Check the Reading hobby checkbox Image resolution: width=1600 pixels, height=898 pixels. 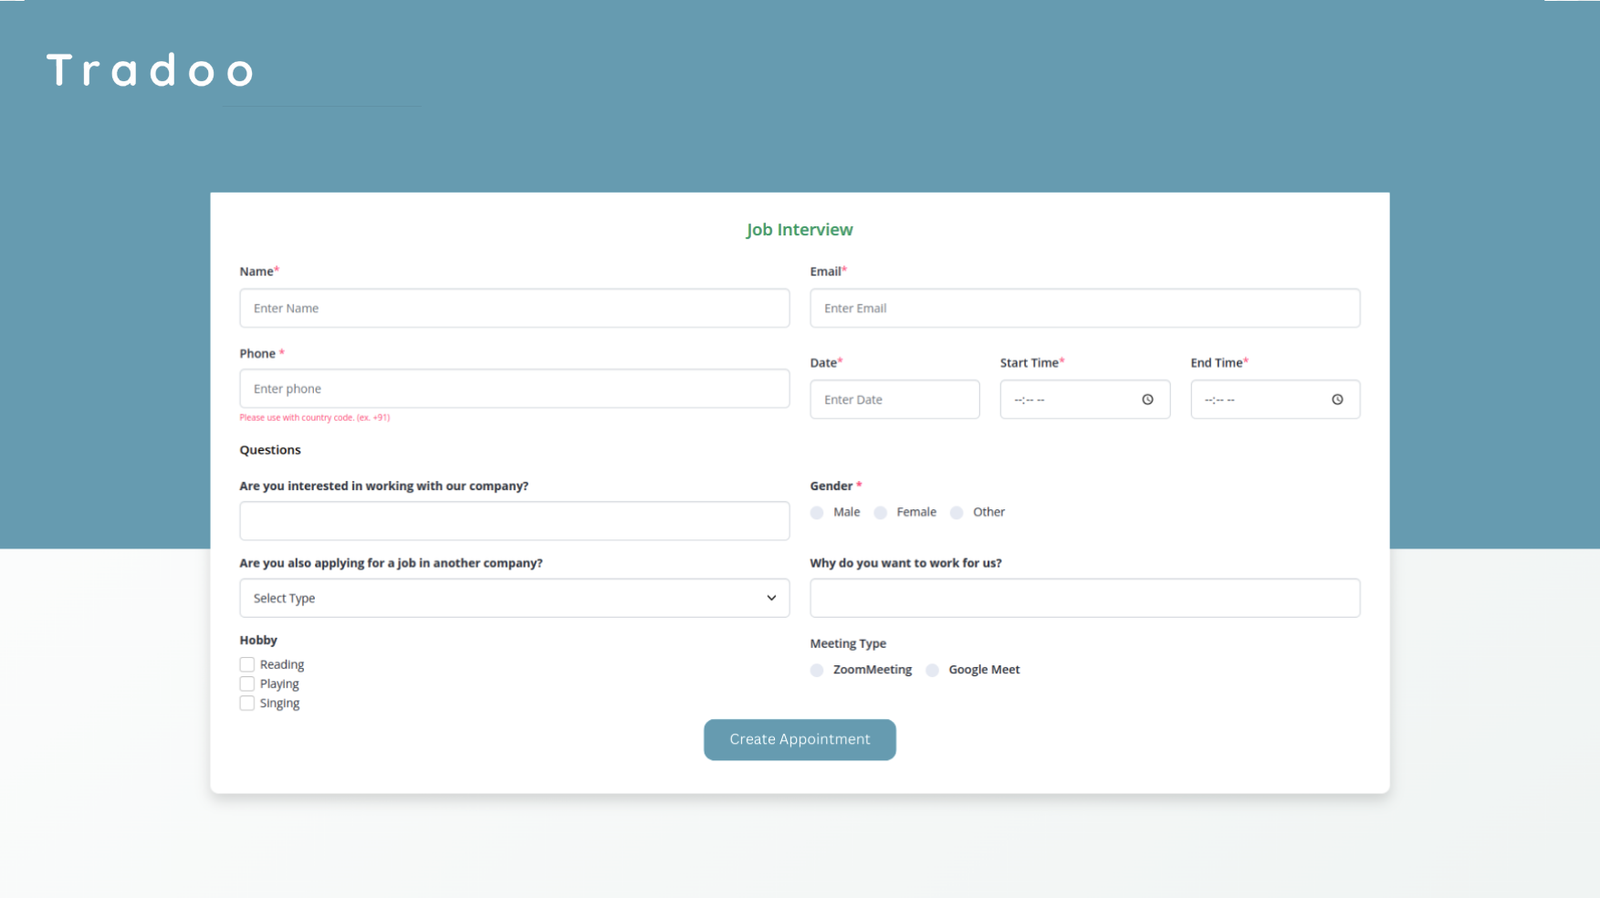pos(247,665)
